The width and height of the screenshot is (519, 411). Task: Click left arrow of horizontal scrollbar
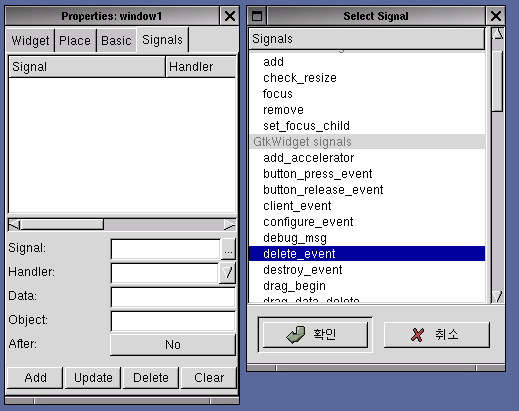pyautogui.click(x=14, y=225)
